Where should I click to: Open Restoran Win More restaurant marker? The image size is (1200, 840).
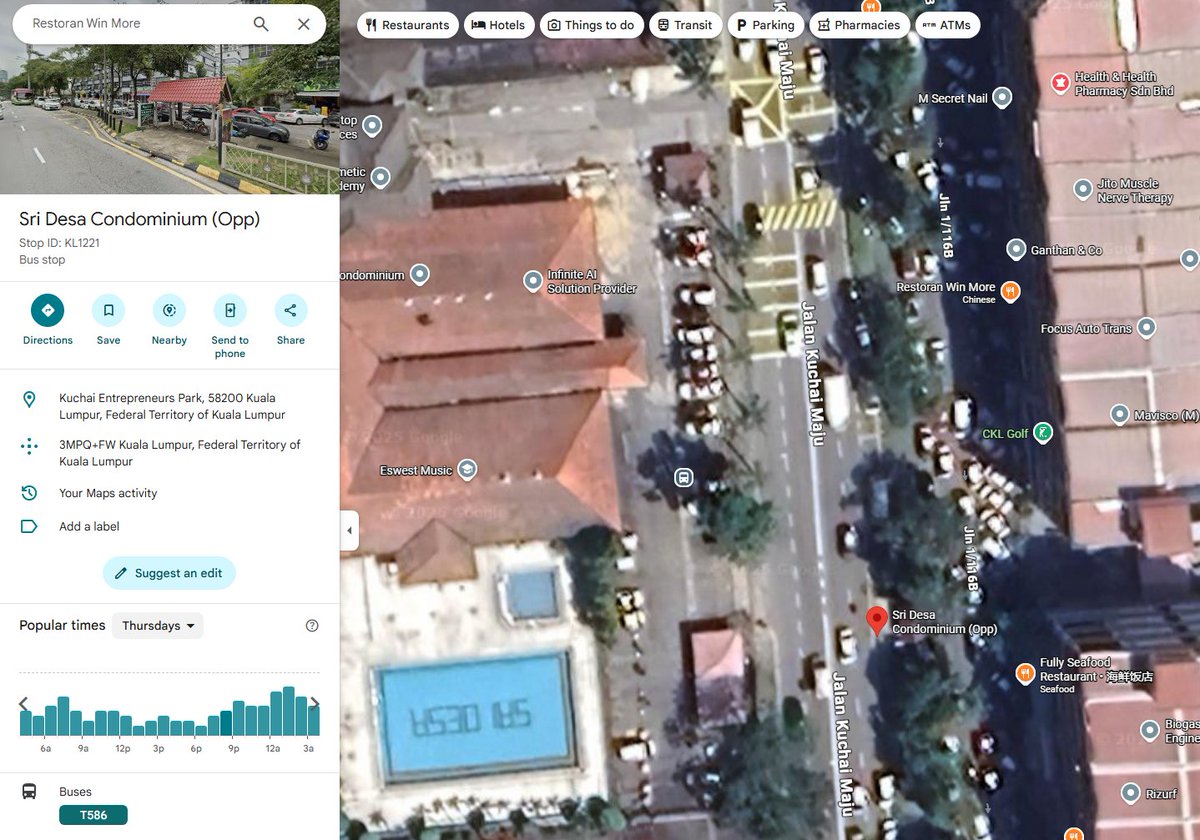tap(1010, 292)
